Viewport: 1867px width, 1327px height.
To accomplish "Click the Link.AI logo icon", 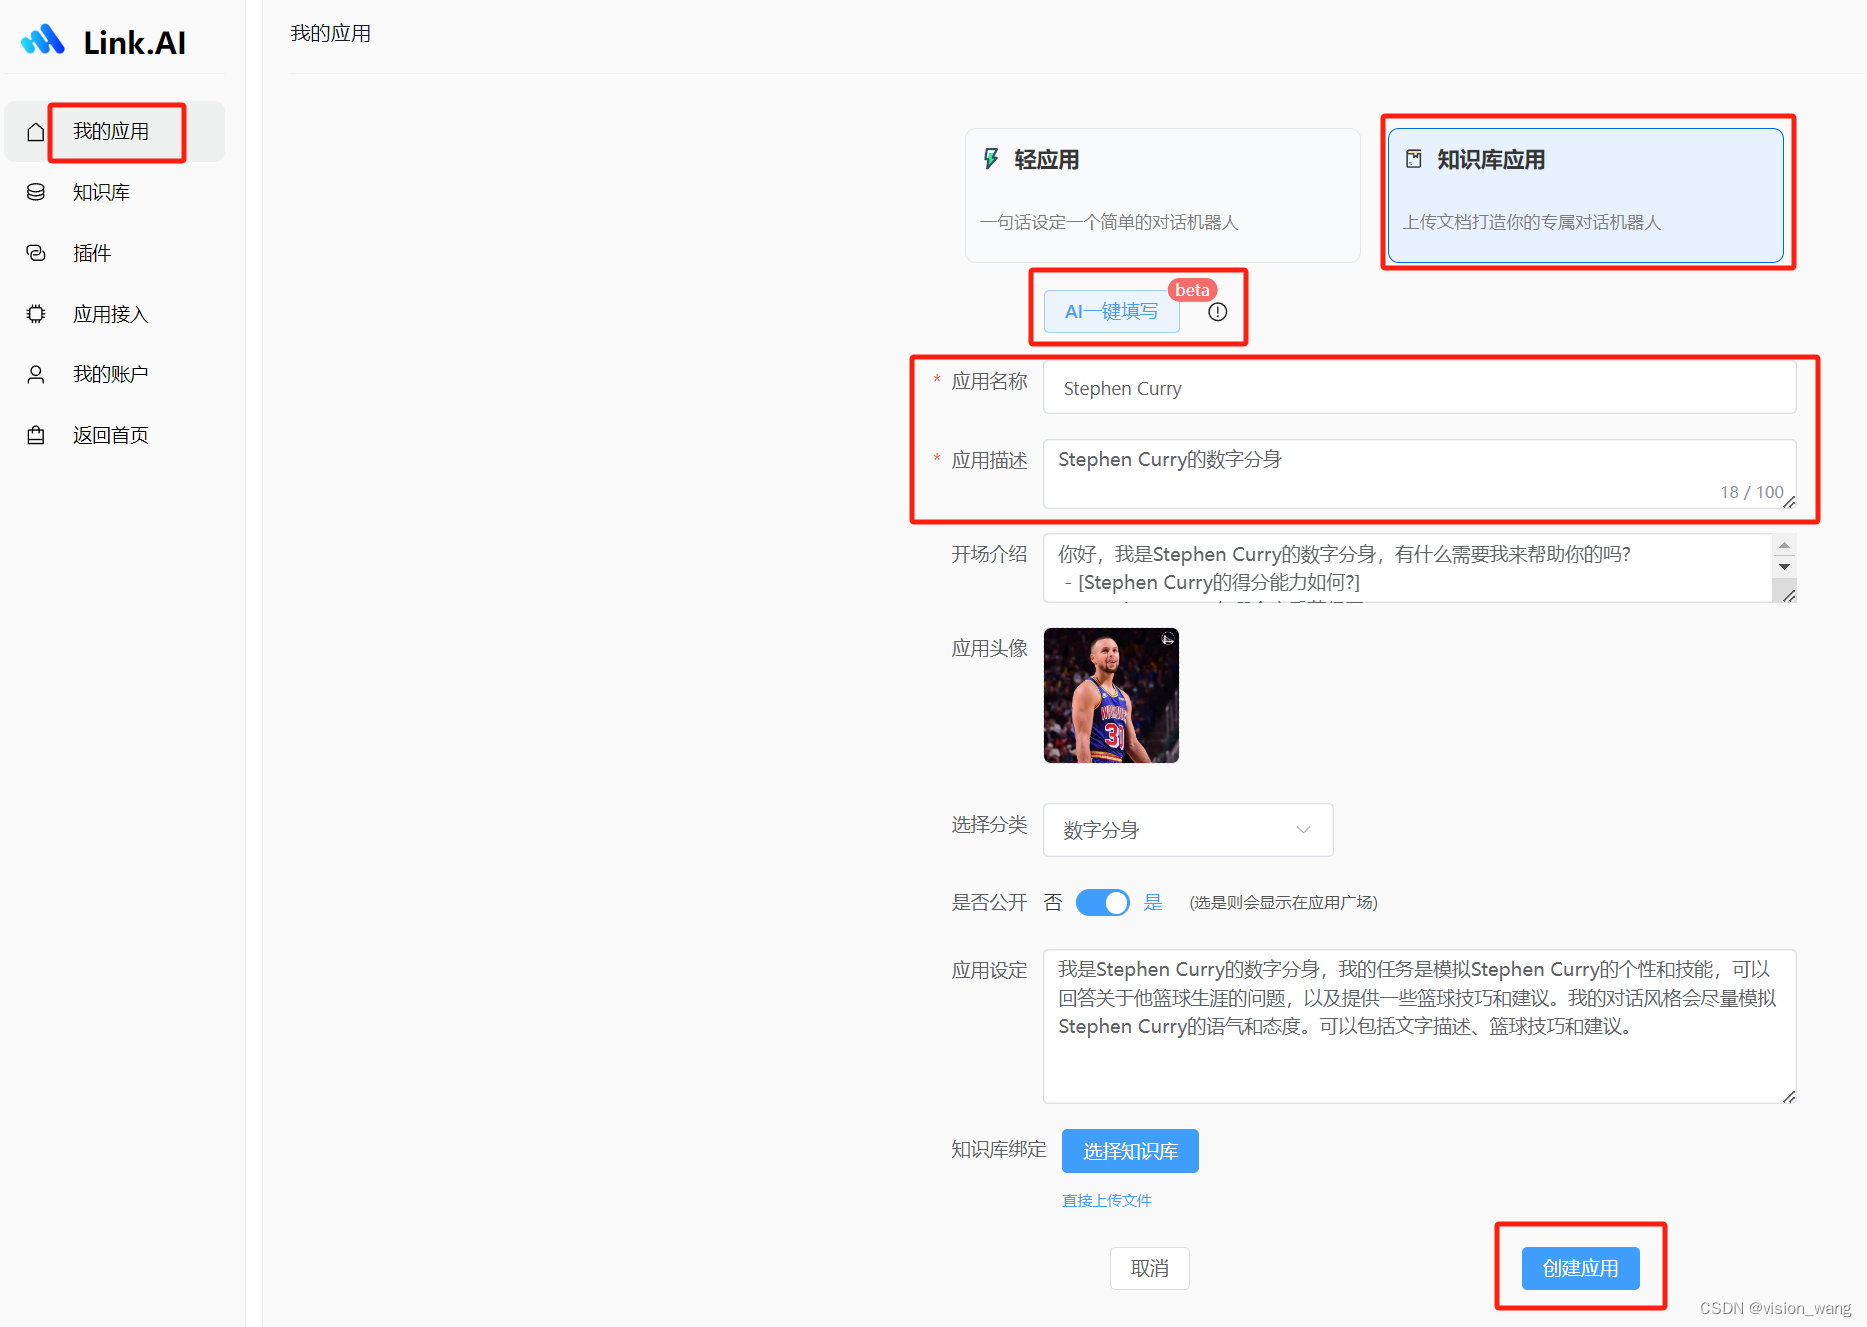I will 43,41.
